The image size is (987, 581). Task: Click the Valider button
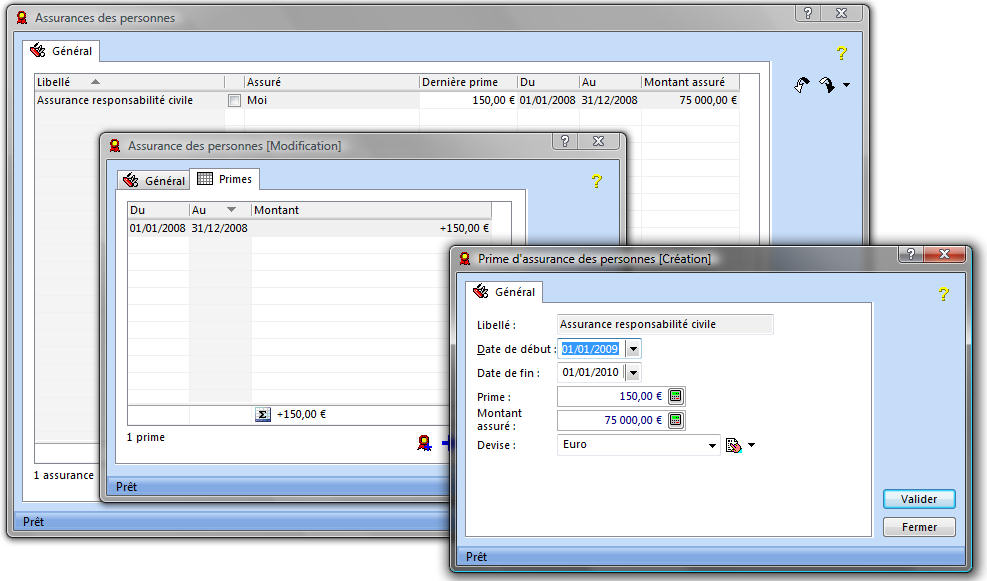pyautogui.click(x=918, y=499)
